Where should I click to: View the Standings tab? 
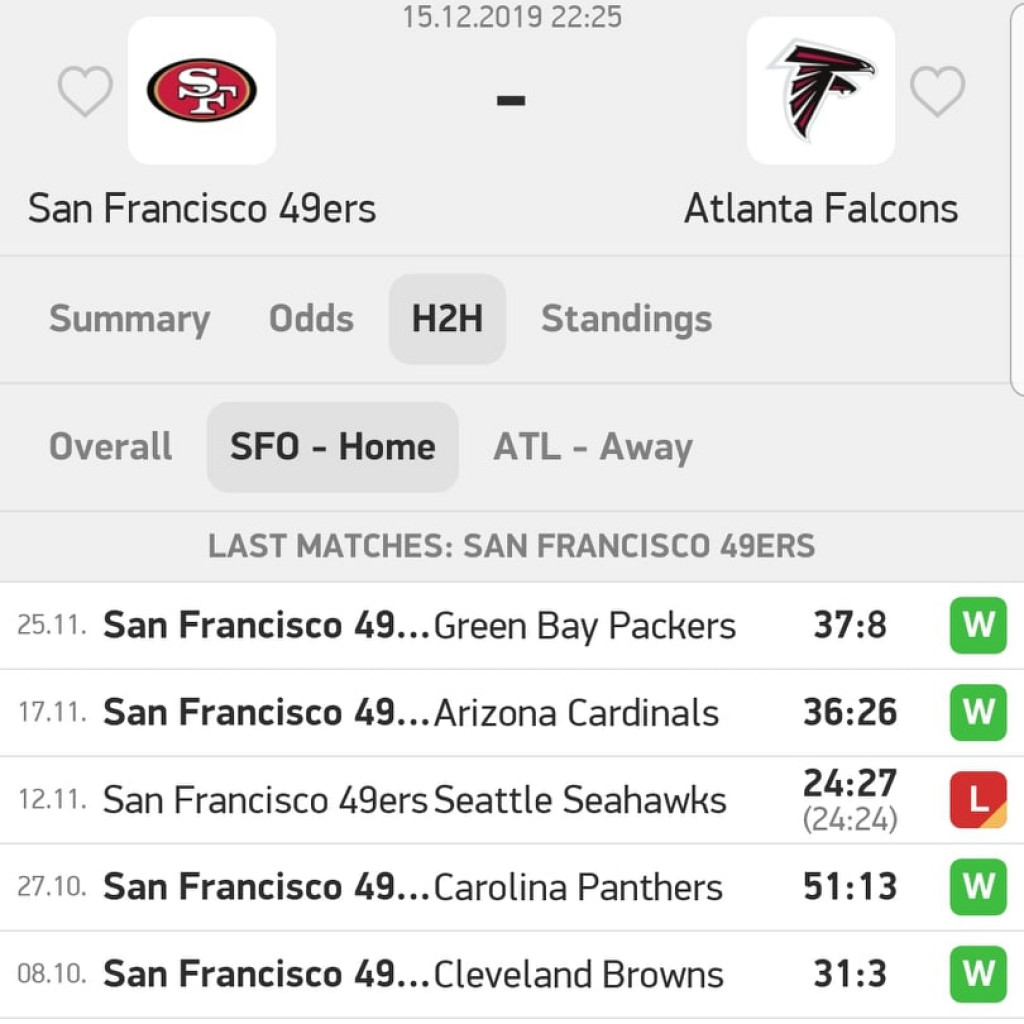click(626, 319)
